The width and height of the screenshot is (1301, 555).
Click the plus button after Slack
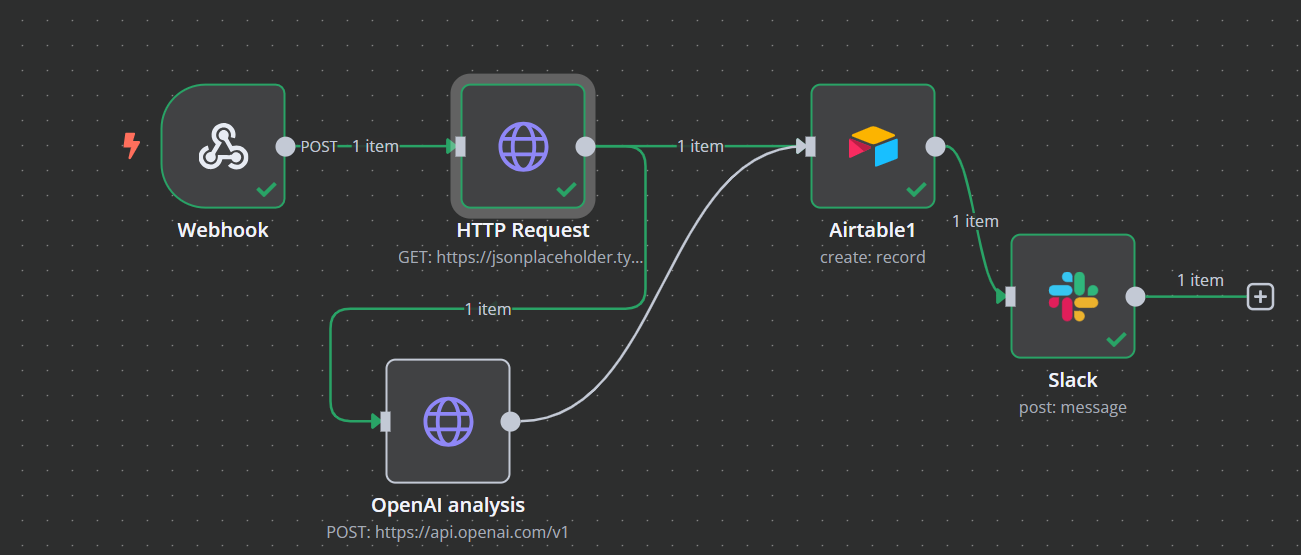[1261, 296]
